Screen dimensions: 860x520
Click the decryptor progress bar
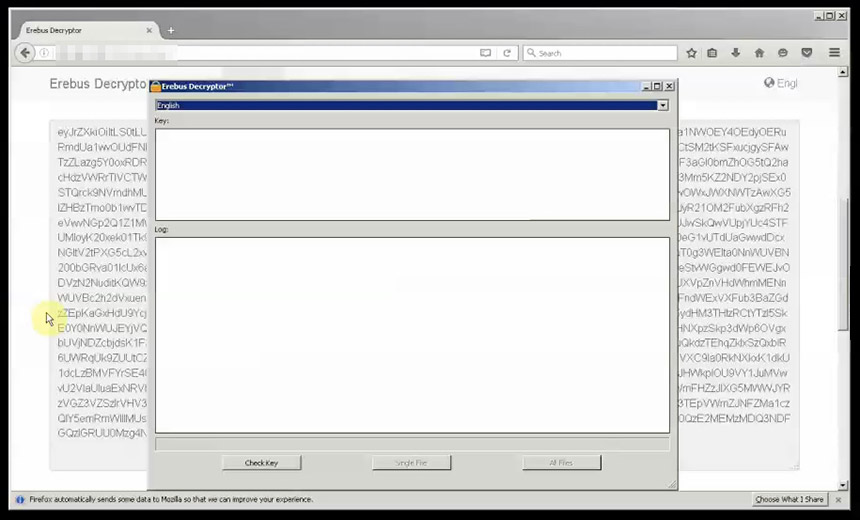(412, 444)
